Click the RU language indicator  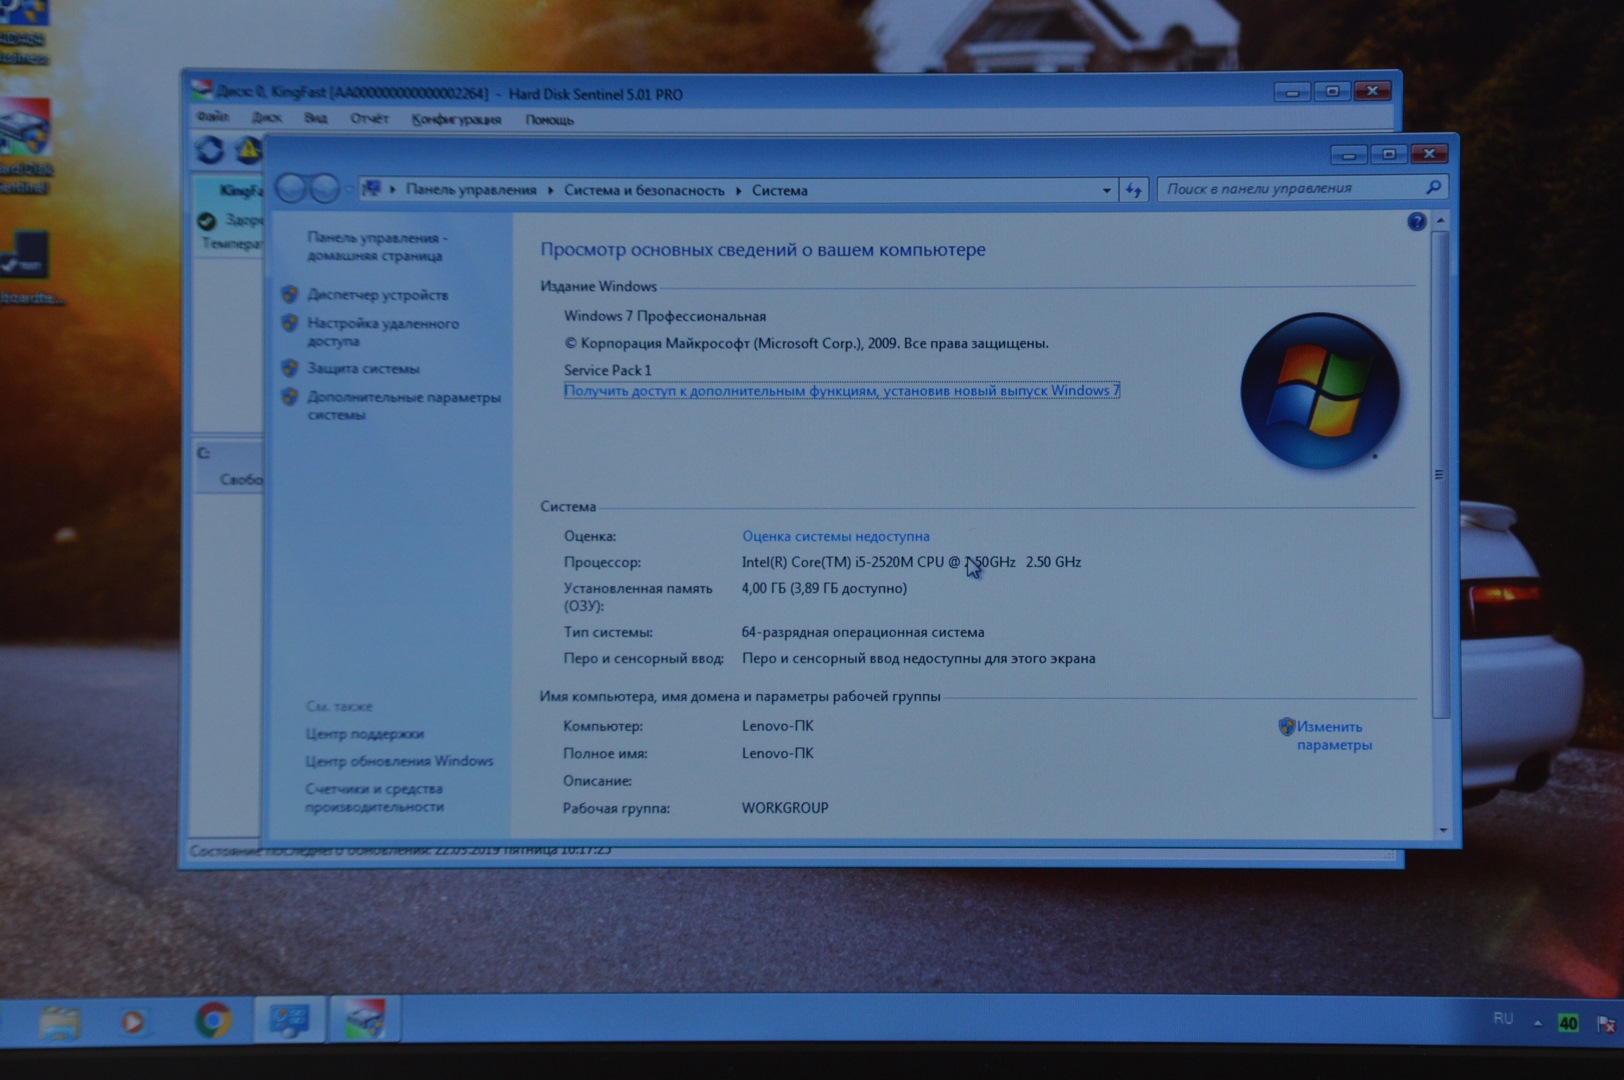pyautogui.click(x=1503, y=1018)
